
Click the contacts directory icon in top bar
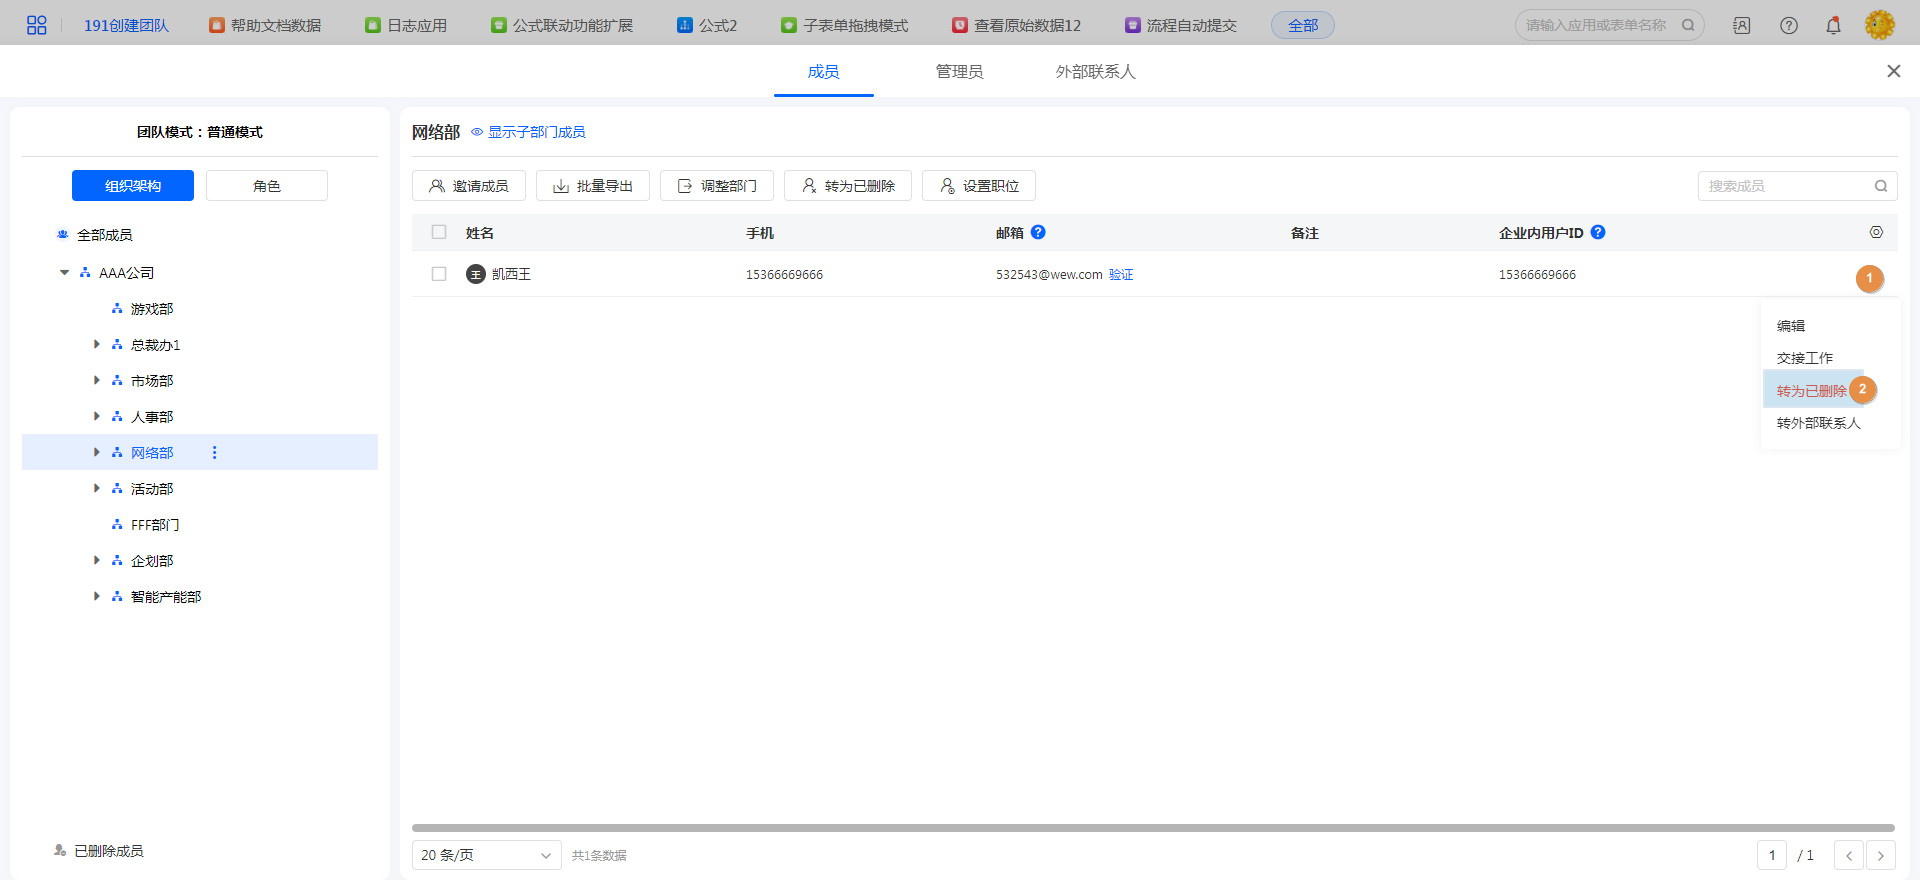1742,25
